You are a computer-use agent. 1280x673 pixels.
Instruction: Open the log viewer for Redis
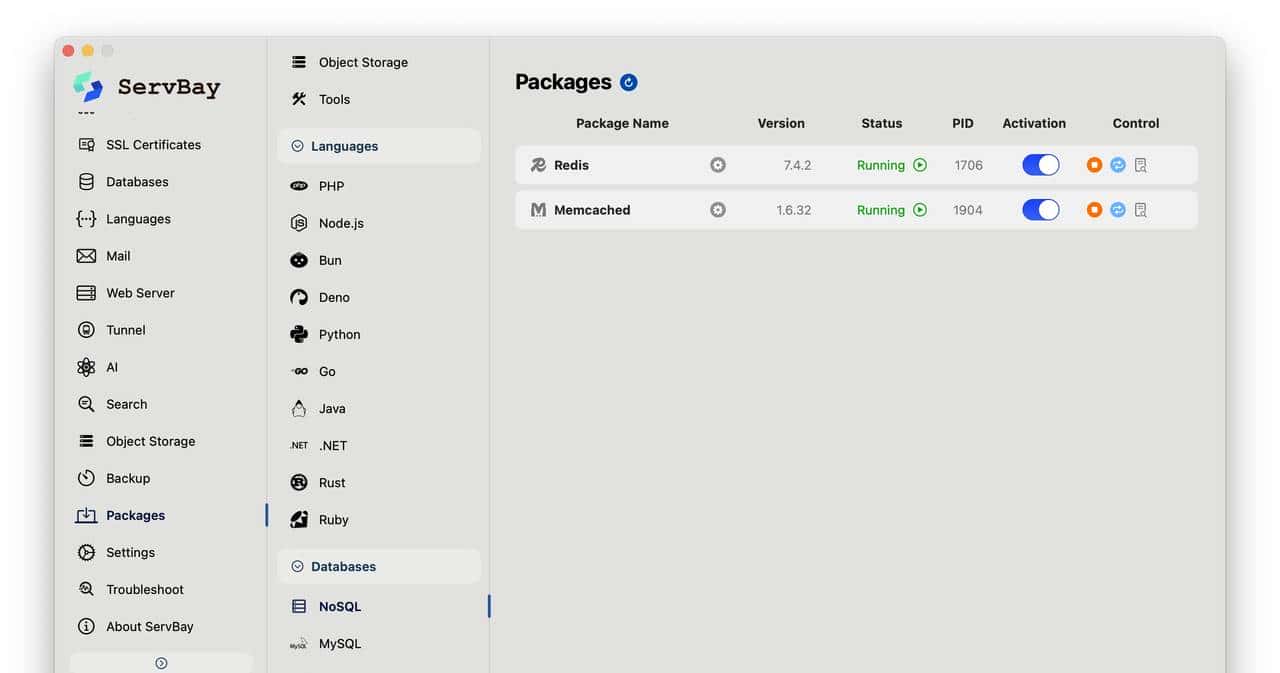click(x=1141, y=165)
